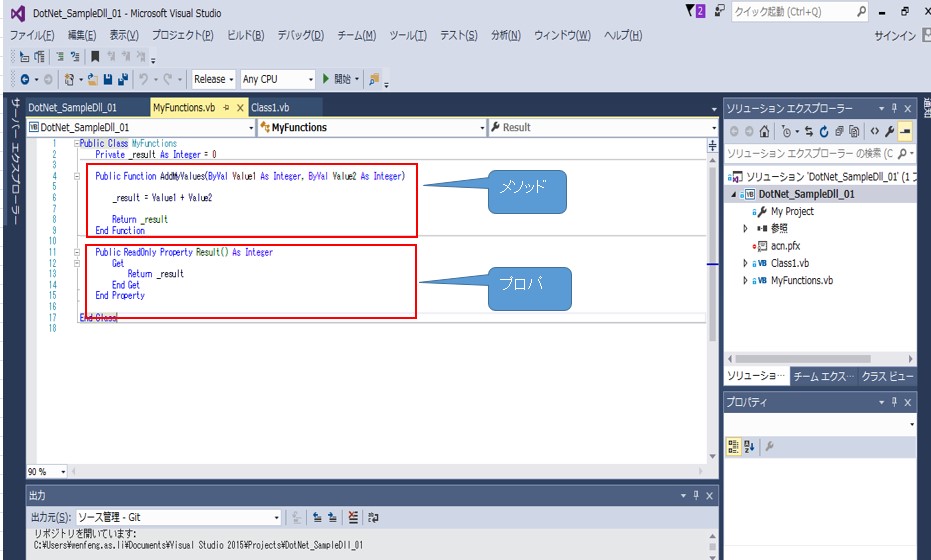The image size is (931, 560).
Task: Toggle a bookmark with the bookmark icon
Action: pos(95,57)
